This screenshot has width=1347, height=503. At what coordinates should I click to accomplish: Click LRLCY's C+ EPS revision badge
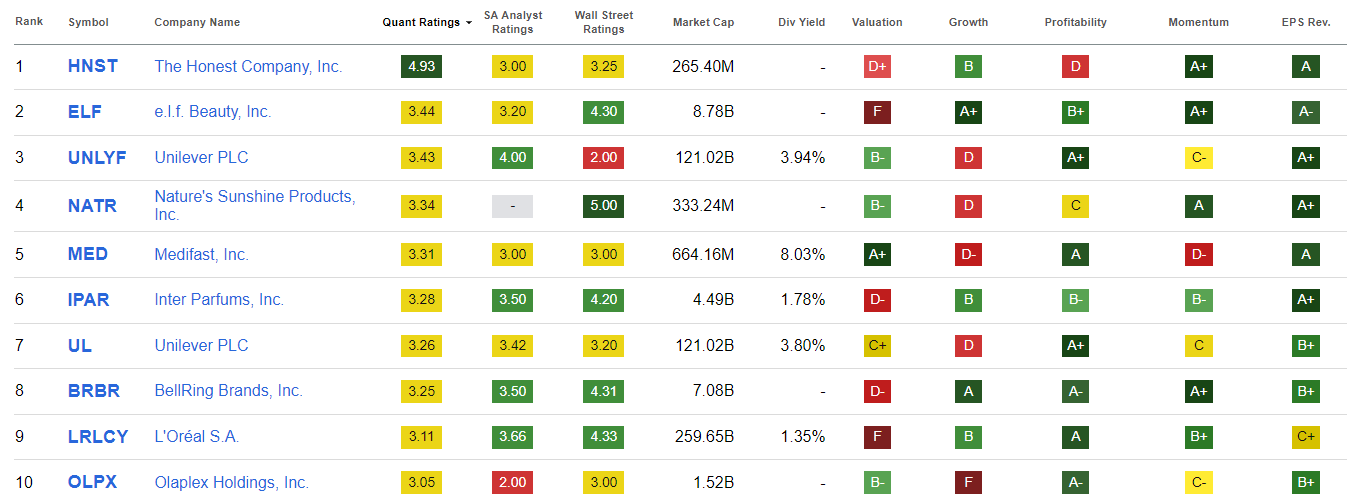(1305, 437)
